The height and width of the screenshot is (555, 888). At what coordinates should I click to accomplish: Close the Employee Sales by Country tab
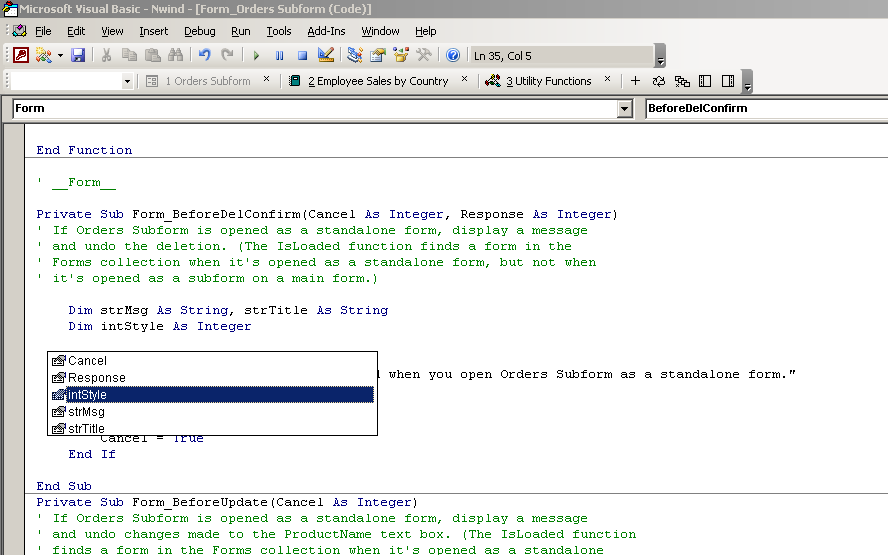click(x=464, y=79)
